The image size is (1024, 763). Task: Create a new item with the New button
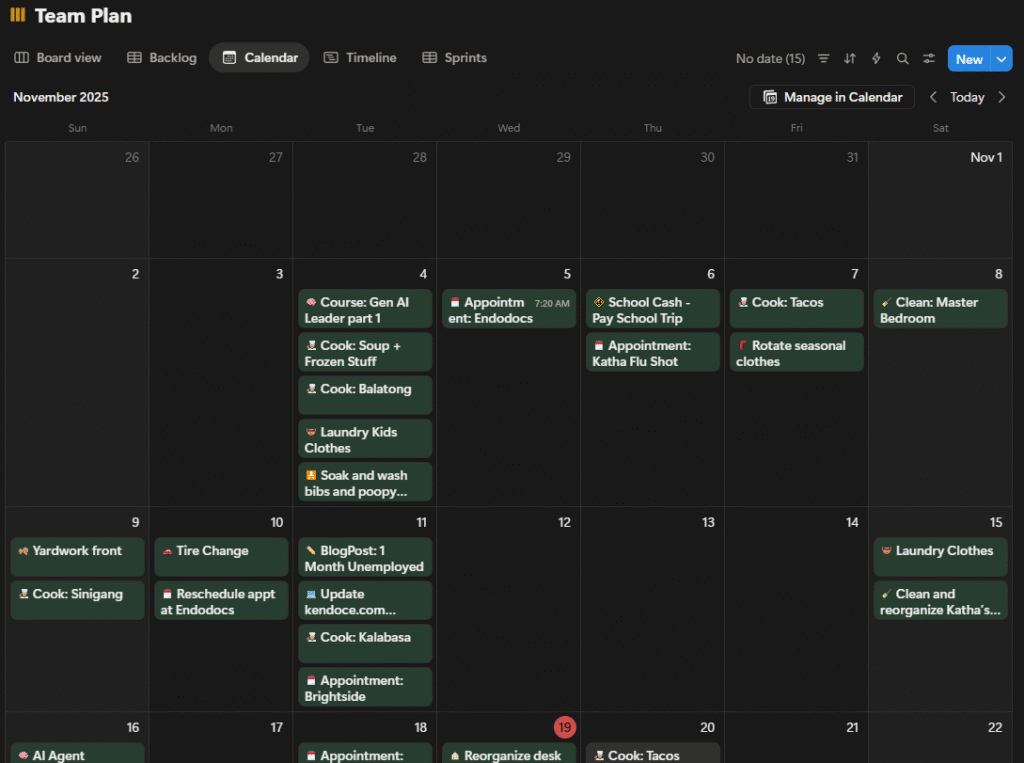pos(967,58)
